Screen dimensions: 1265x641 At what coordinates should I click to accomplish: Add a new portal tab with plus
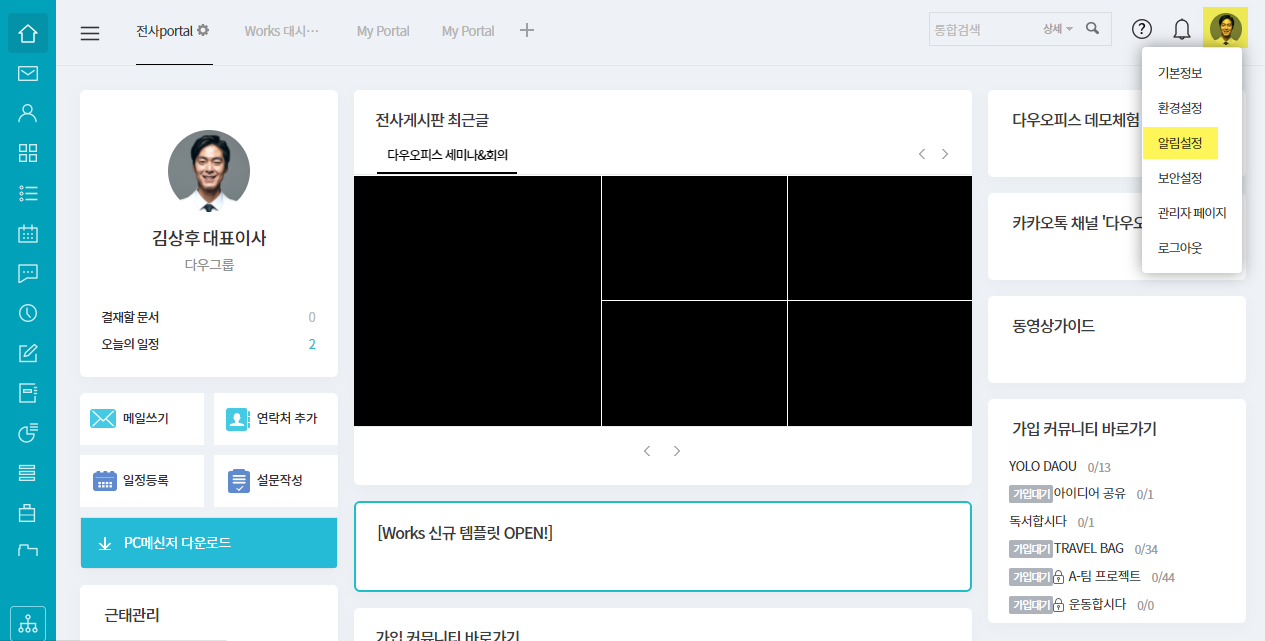[527, 30]
